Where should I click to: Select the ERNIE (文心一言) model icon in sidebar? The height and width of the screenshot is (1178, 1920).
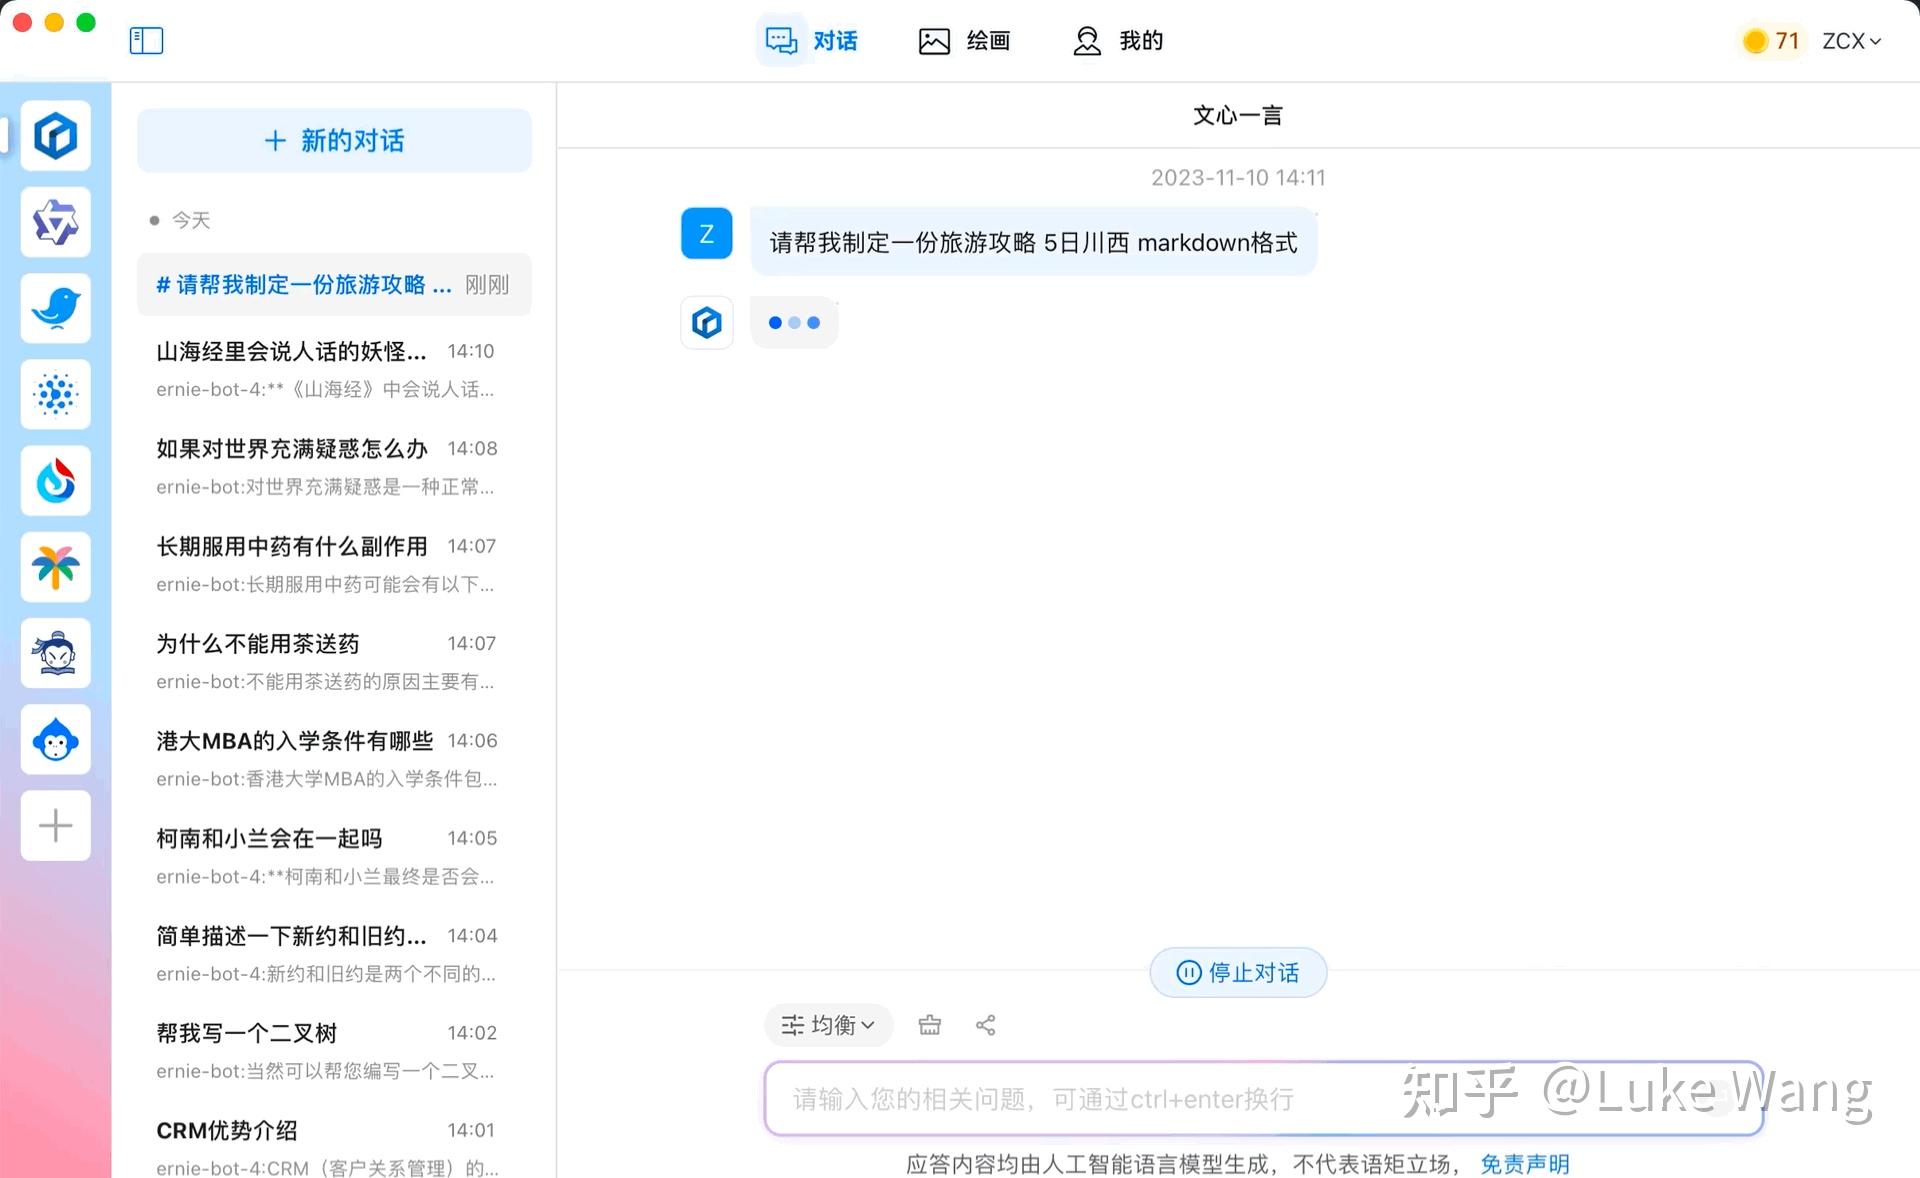[56, 135]
